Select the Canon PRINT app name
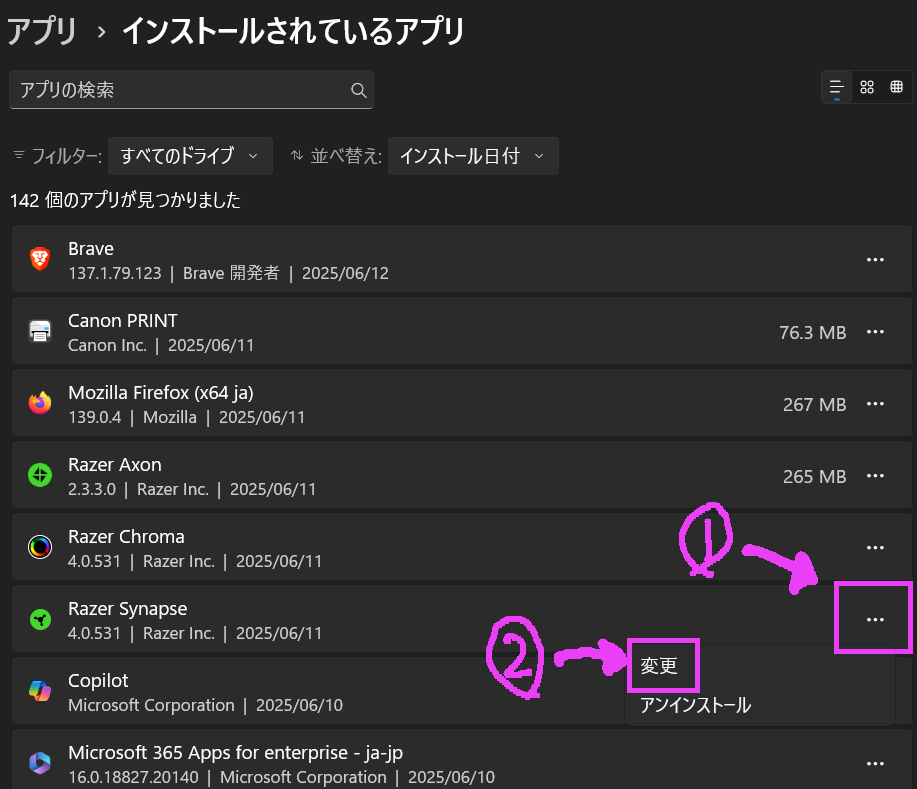Image resolution: width=917 pixels, height=789 pixels. click(x=123, y=321)
